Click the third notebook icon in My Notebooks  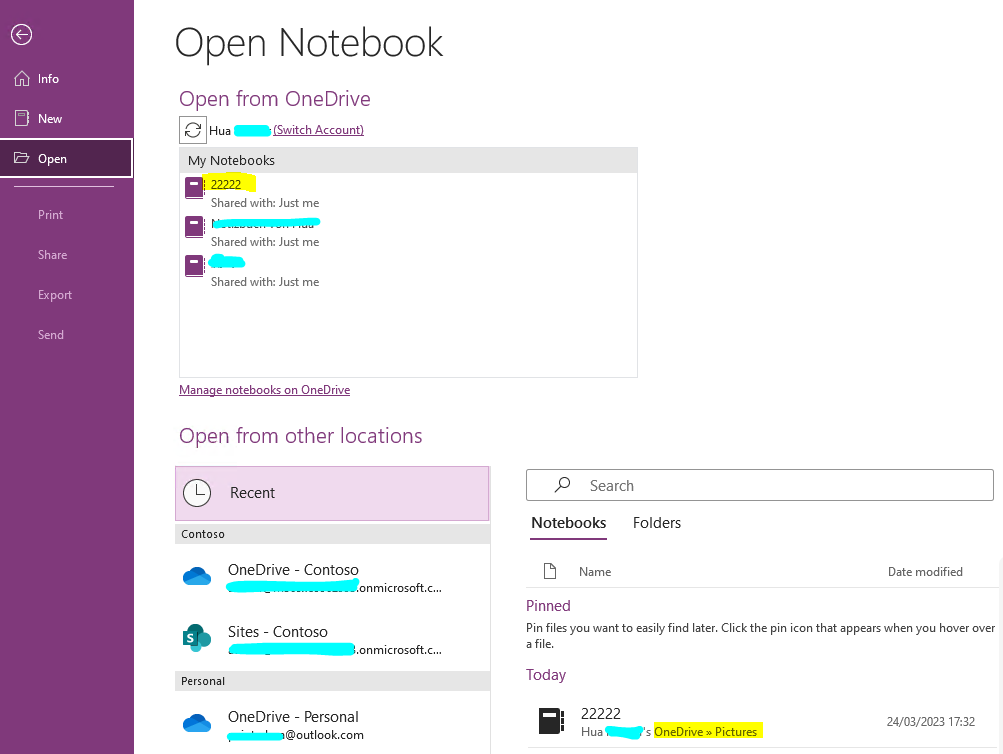coord(194,266)
